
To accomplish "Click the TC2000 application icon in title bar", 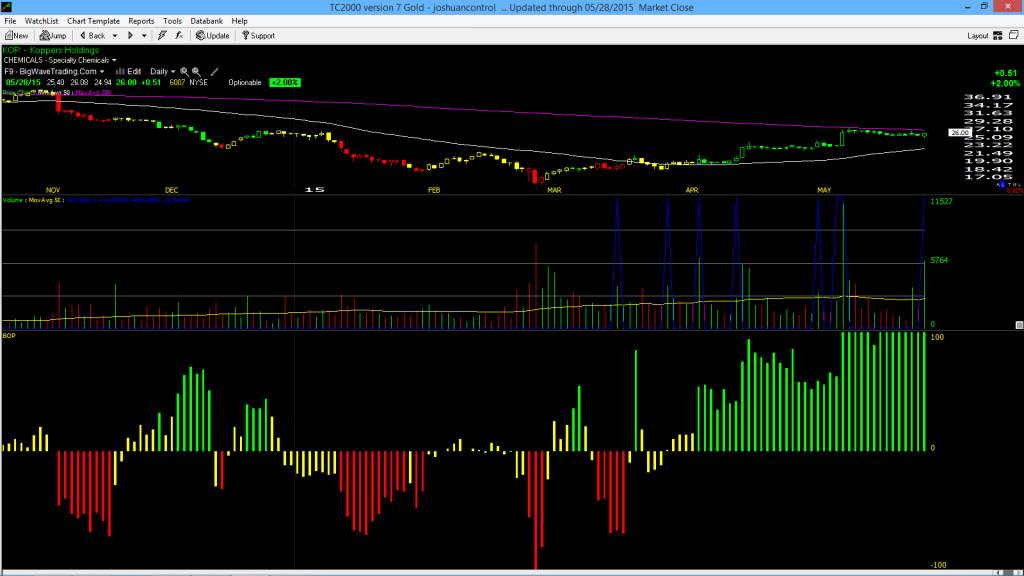I will coord(7,7).
